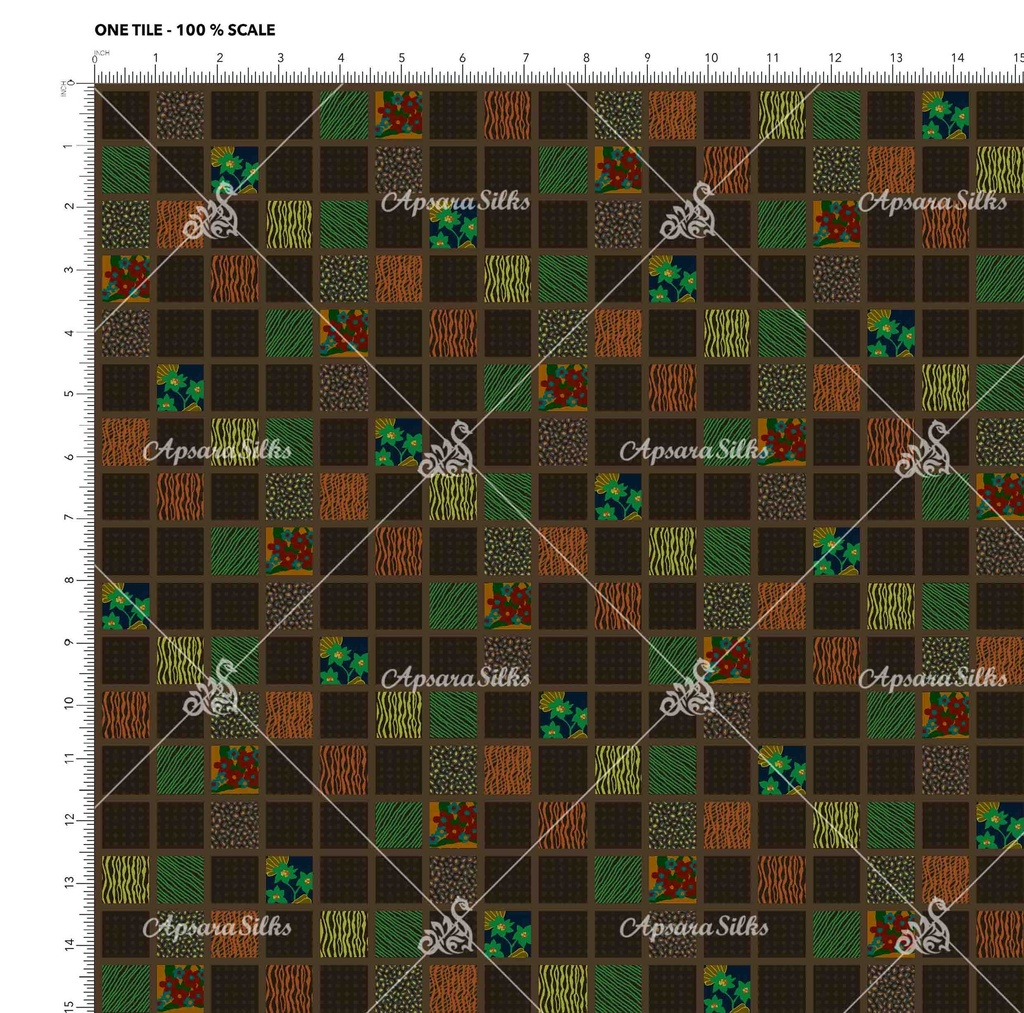1024x1013 pixels.
Task: Click the ONE TILE - 100 % SCALE title
Action: [x=184, y=30]
